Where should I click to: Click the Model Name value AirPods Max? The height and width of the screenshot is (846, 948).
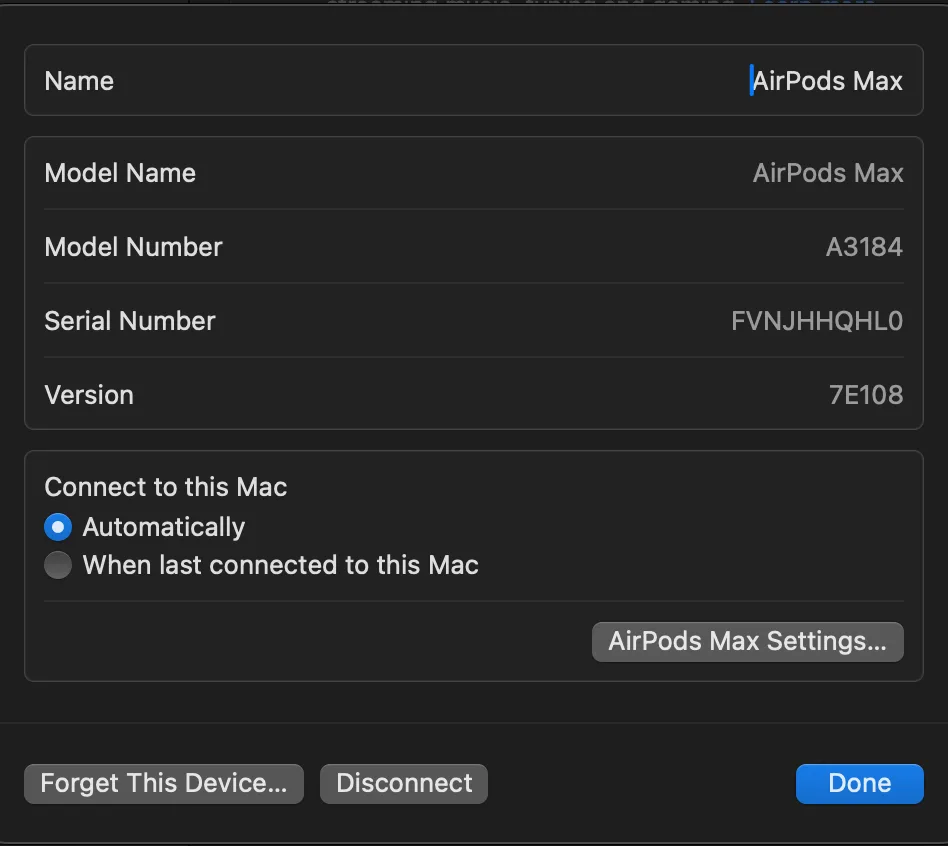[828, 174]
